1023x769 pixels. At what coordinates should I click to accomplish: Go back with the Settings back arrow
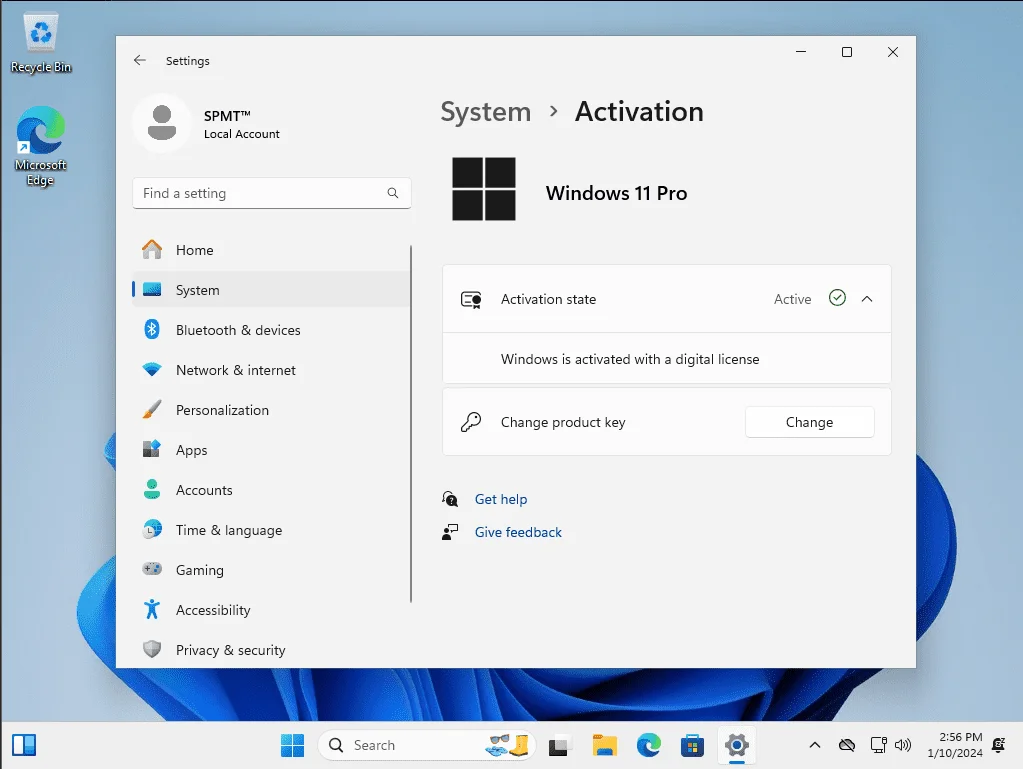(140, 60)
